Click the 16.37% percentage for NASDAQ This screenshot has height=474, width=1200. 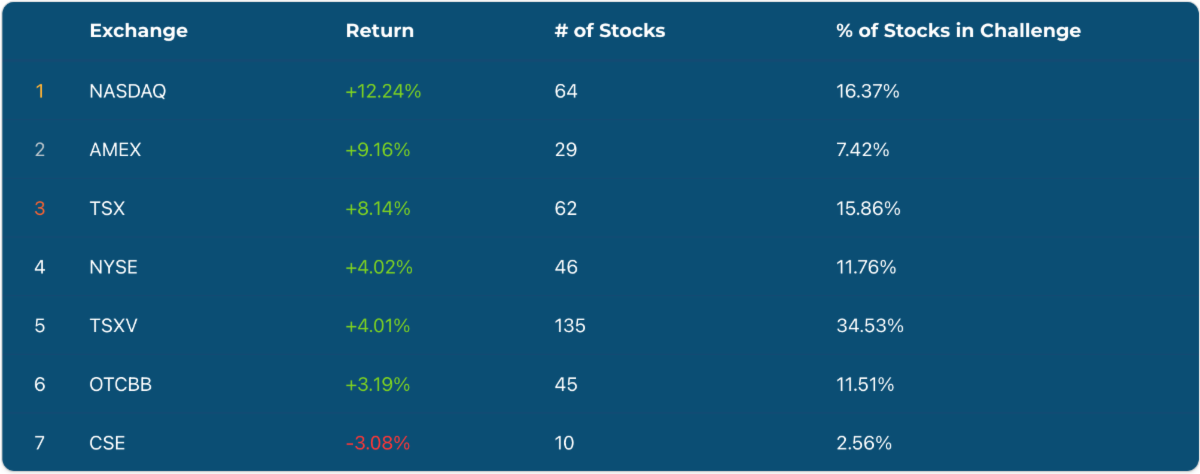pos(867,91)
